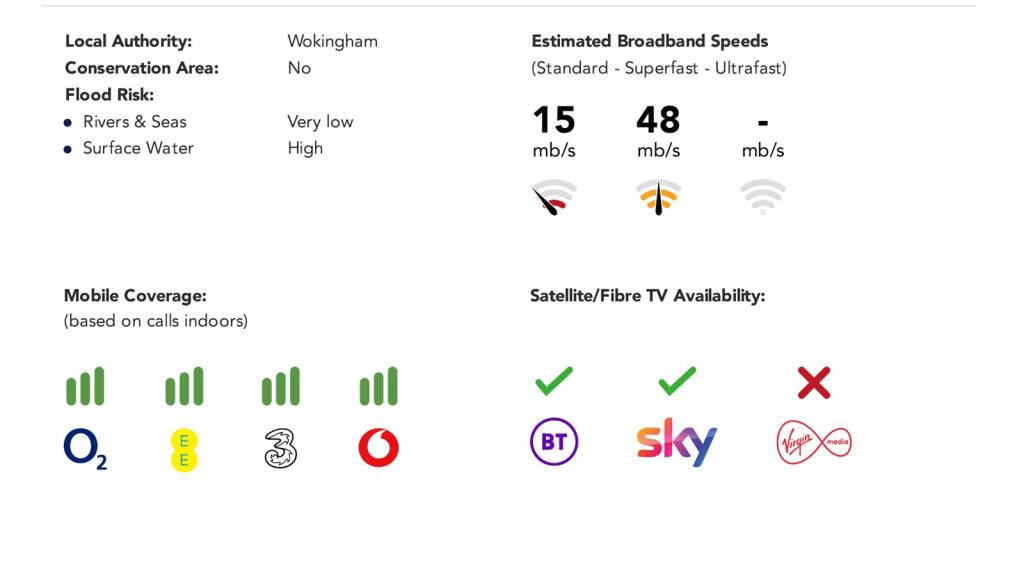Click the Wokingham local authority value
This screenshot has height=567, width=1024.
(x=332, y=41)
